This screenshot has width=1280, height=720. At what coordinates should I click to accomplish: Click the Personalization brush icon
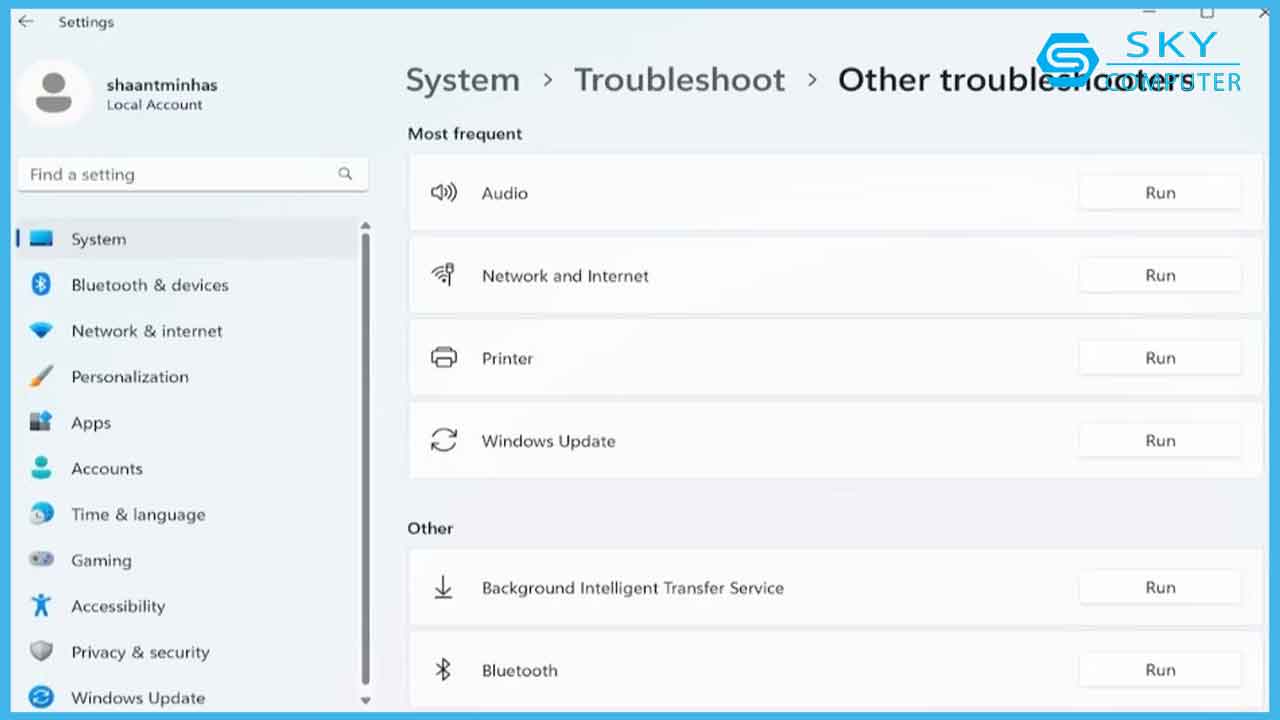(x=41, y=377)
